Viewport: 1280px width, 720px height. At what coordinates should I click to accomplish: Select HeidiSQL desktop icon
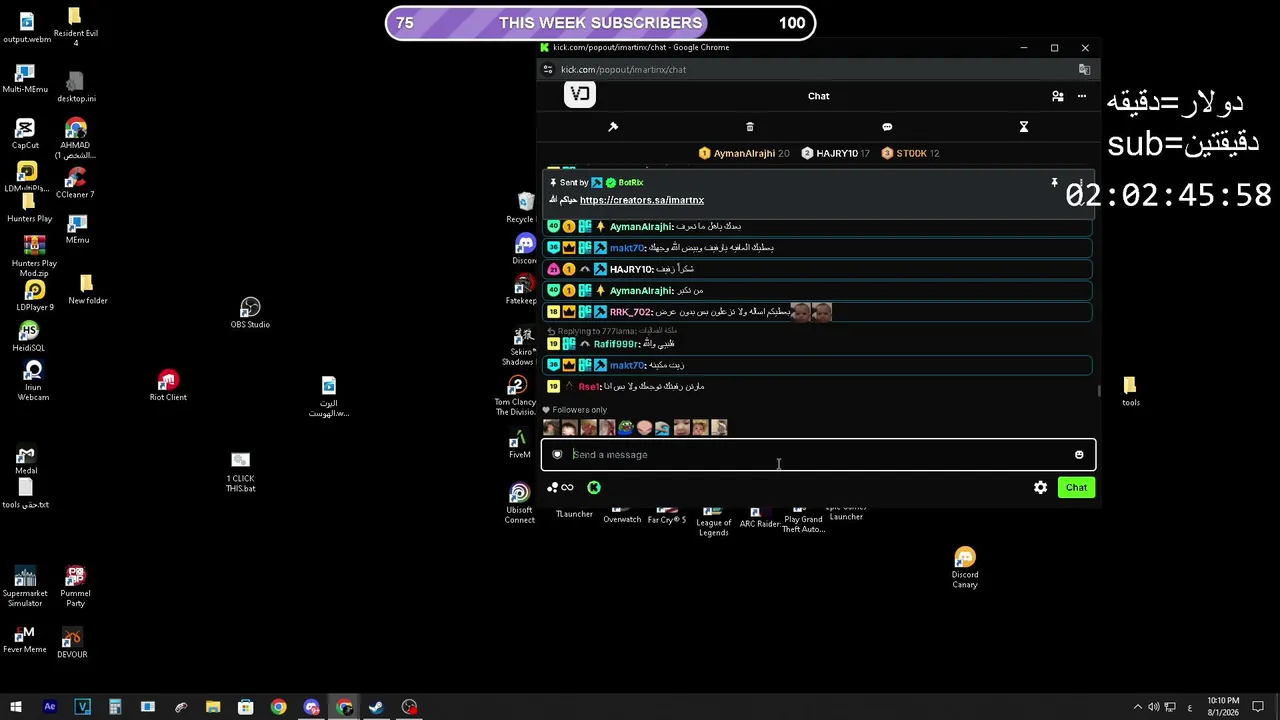tap(28, 337)
